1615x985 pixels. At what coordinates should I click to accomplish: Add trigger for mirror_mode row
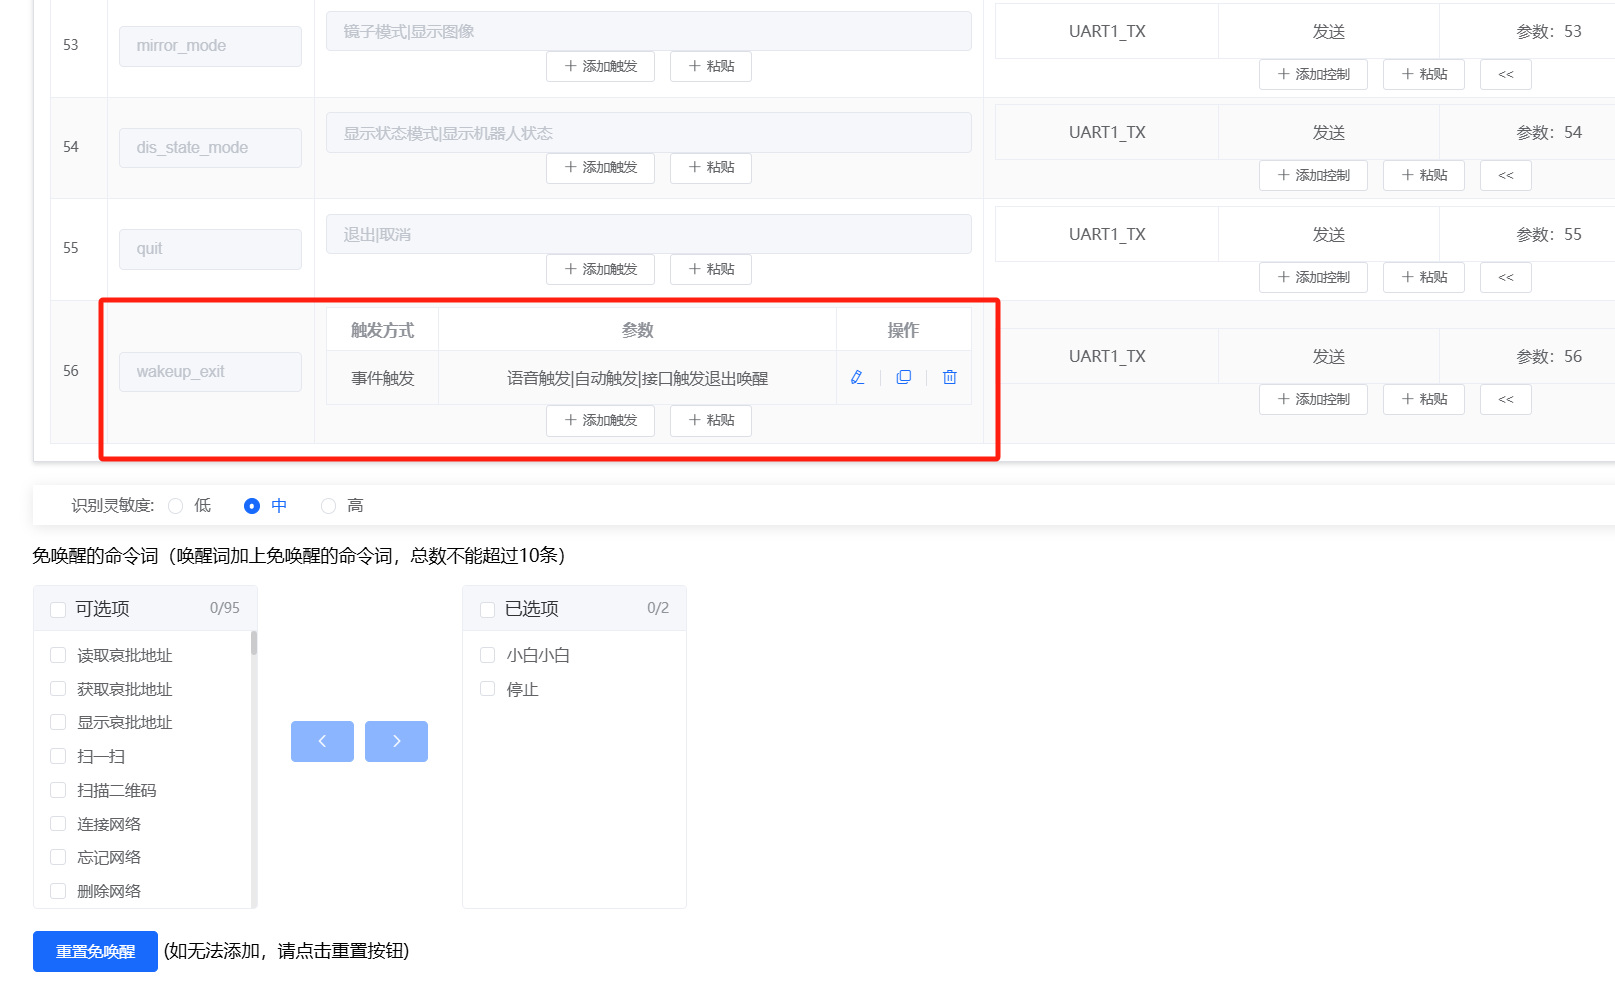click(600, 66)
